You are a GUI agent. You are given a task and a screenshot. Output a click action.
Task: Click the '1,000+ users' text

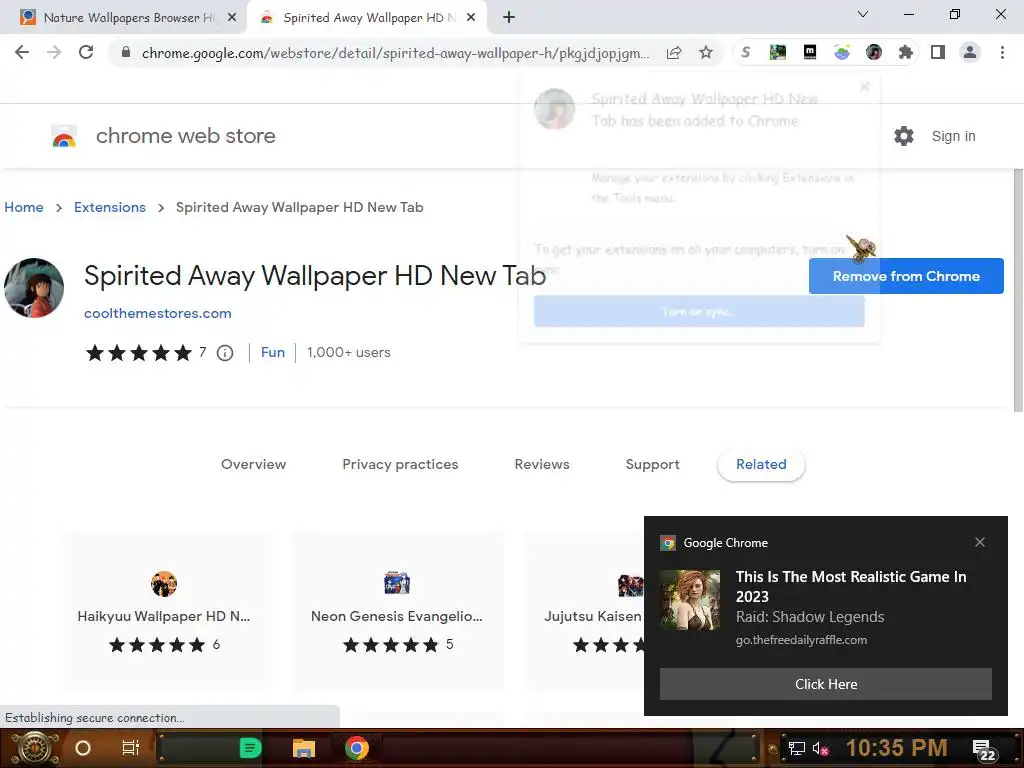tap(349, 353)
